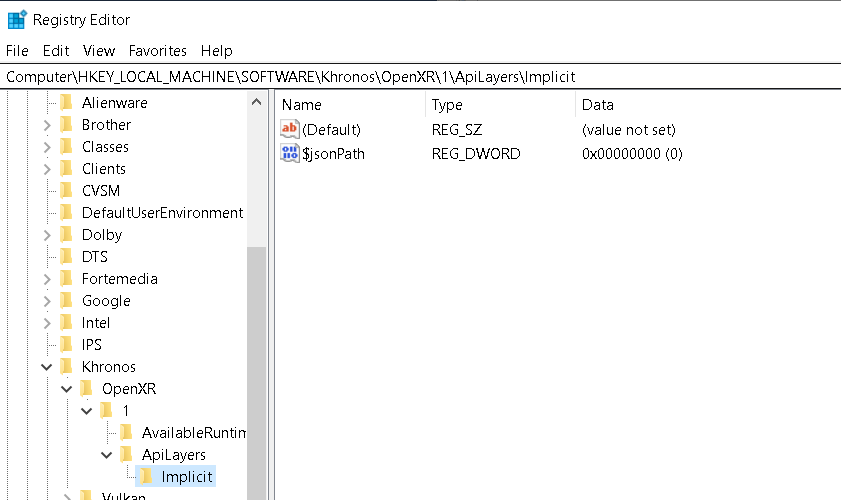This screenshot has width=841, height=500.
Task: Collapse the ApiLayers tree node
Action: 107,455
